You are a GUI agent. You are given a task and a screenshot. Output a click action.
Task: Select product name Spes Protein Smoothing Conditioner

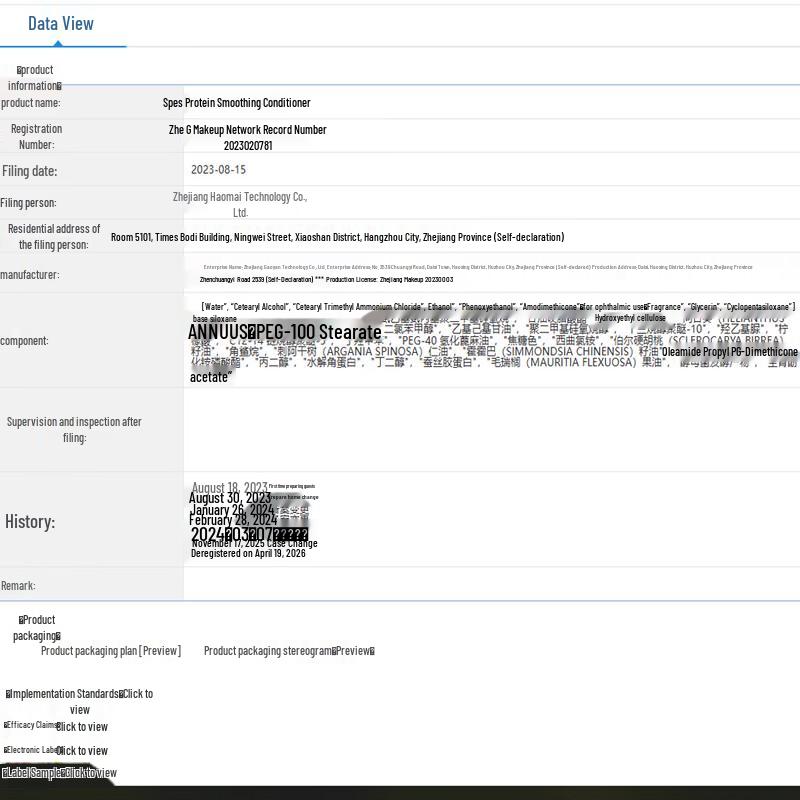pyautogui.click(x=237, y=103)
